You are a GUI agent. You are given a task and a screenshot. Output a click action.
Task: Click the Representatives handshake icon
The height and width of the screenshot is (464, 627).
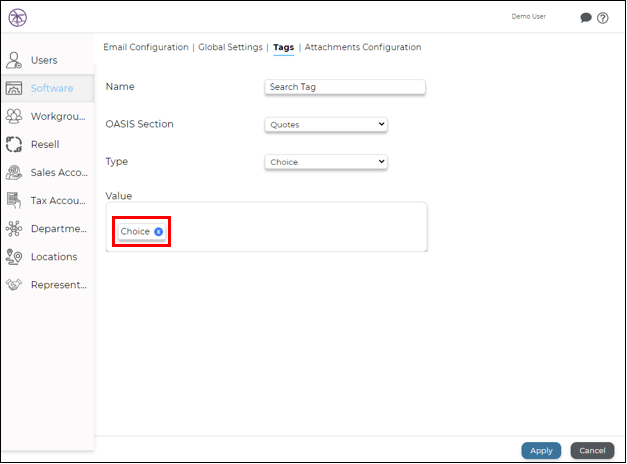[x=14, y=285]
